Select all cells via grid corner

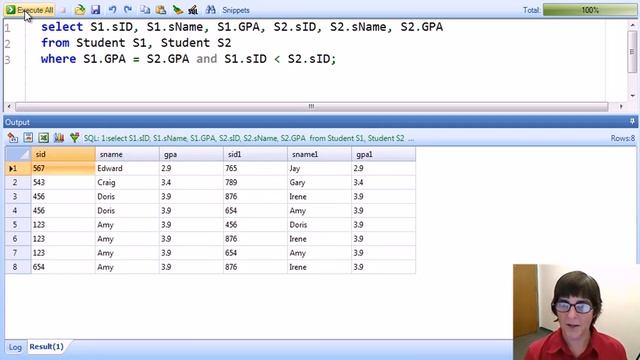pyautogui.click(x=18, y=154)
